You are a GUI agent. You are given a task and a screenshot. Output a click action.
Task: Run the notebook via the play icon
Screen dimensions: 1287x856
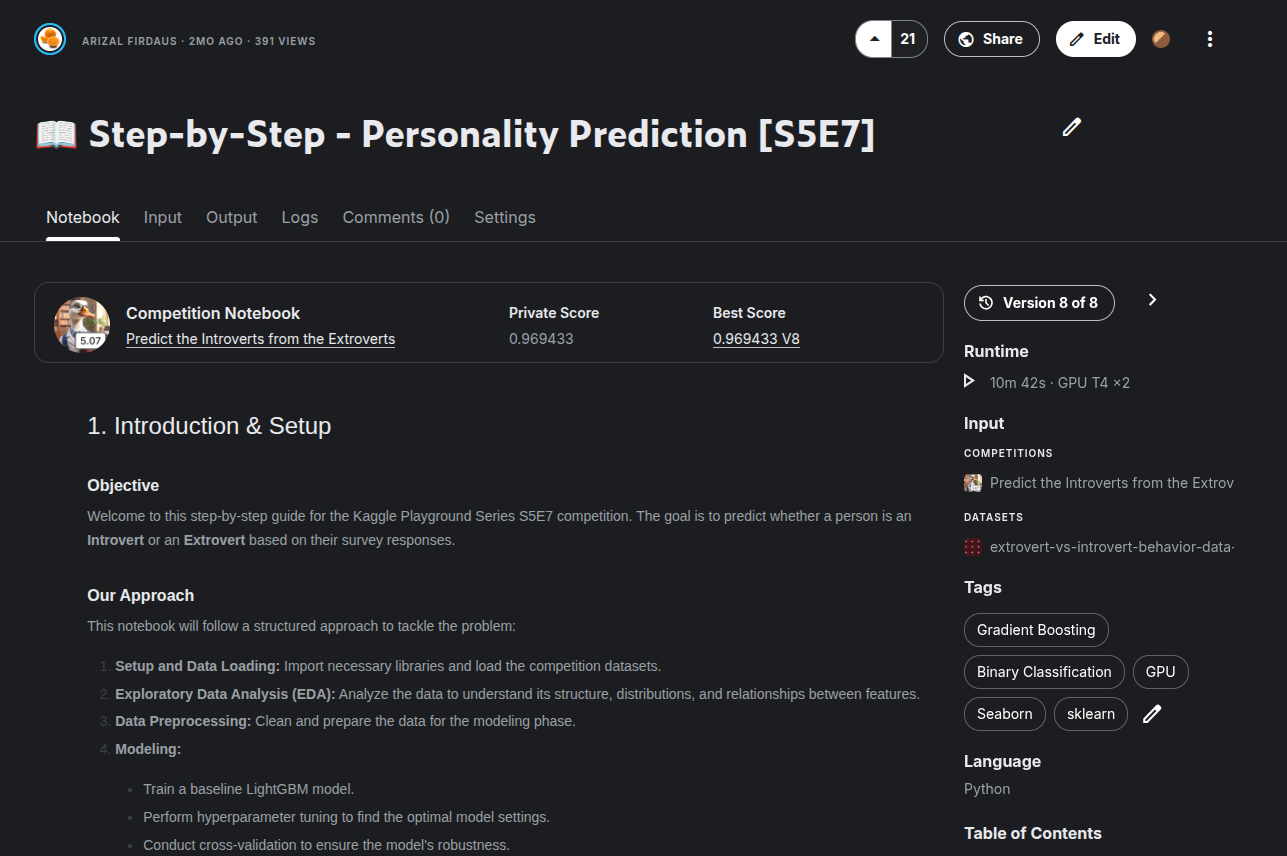(x=968, y=381)
